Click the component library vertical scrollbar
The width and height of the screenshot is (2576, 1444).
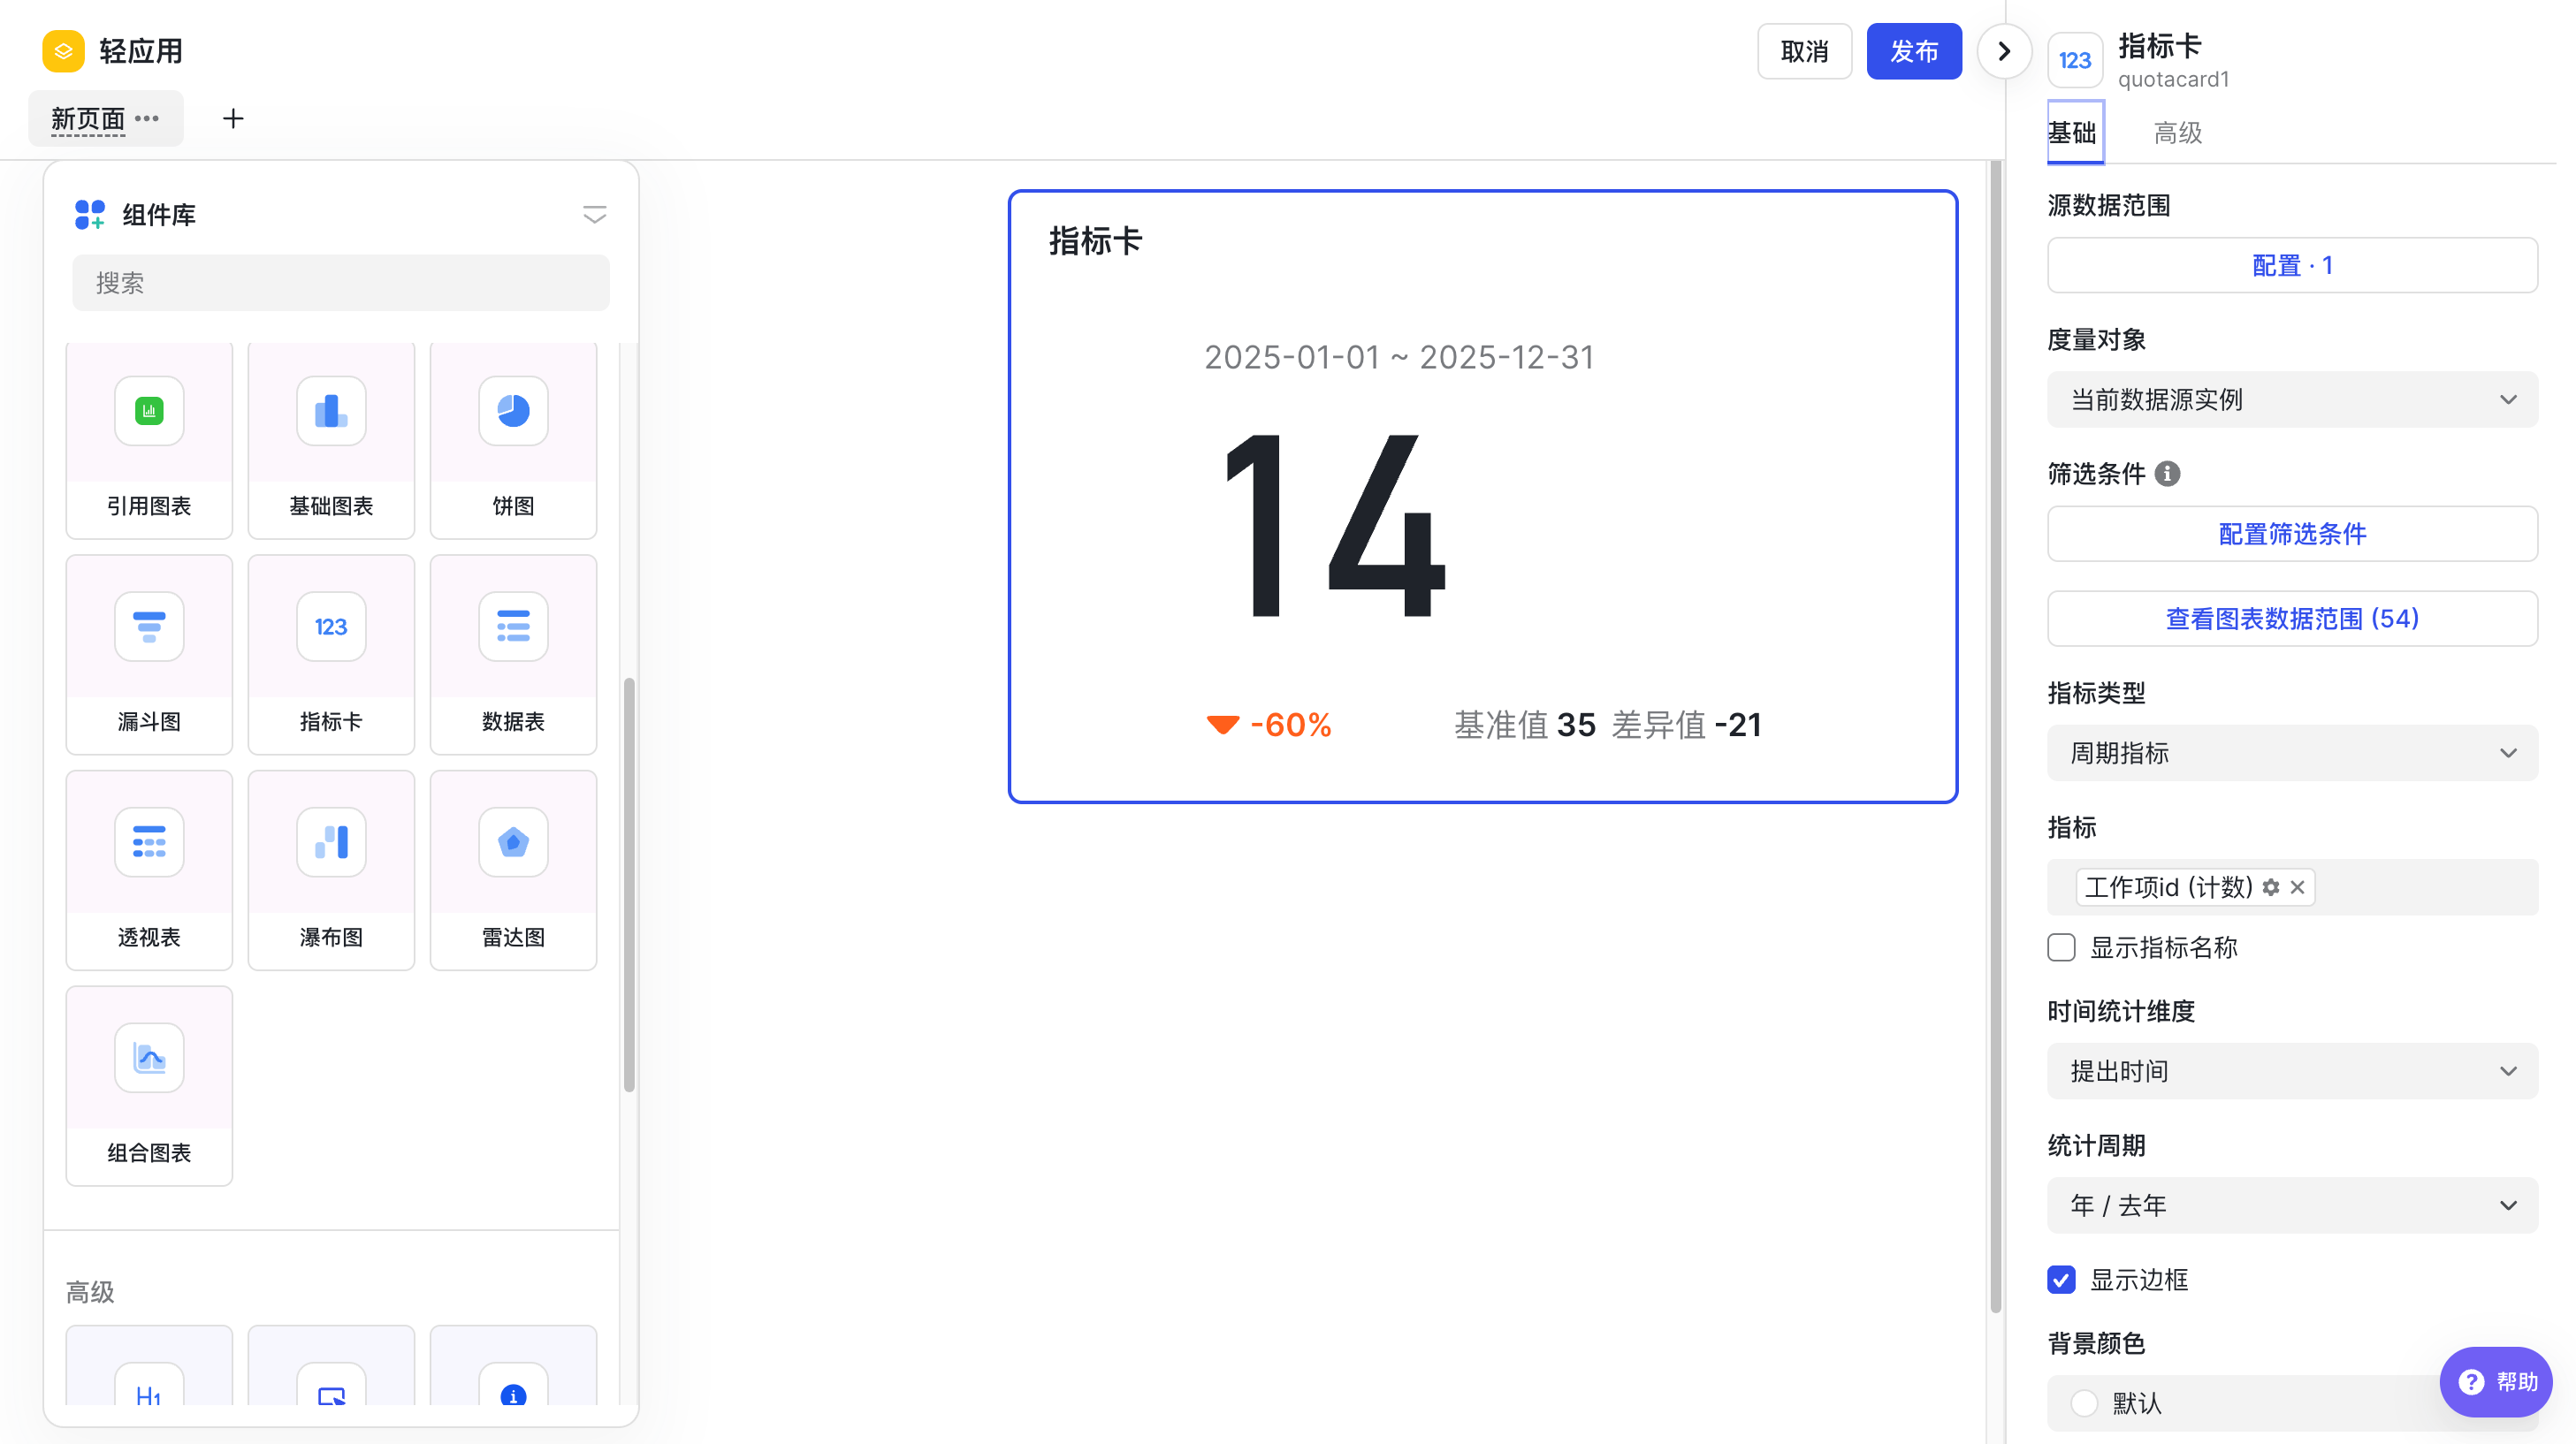tap(629, 885)
